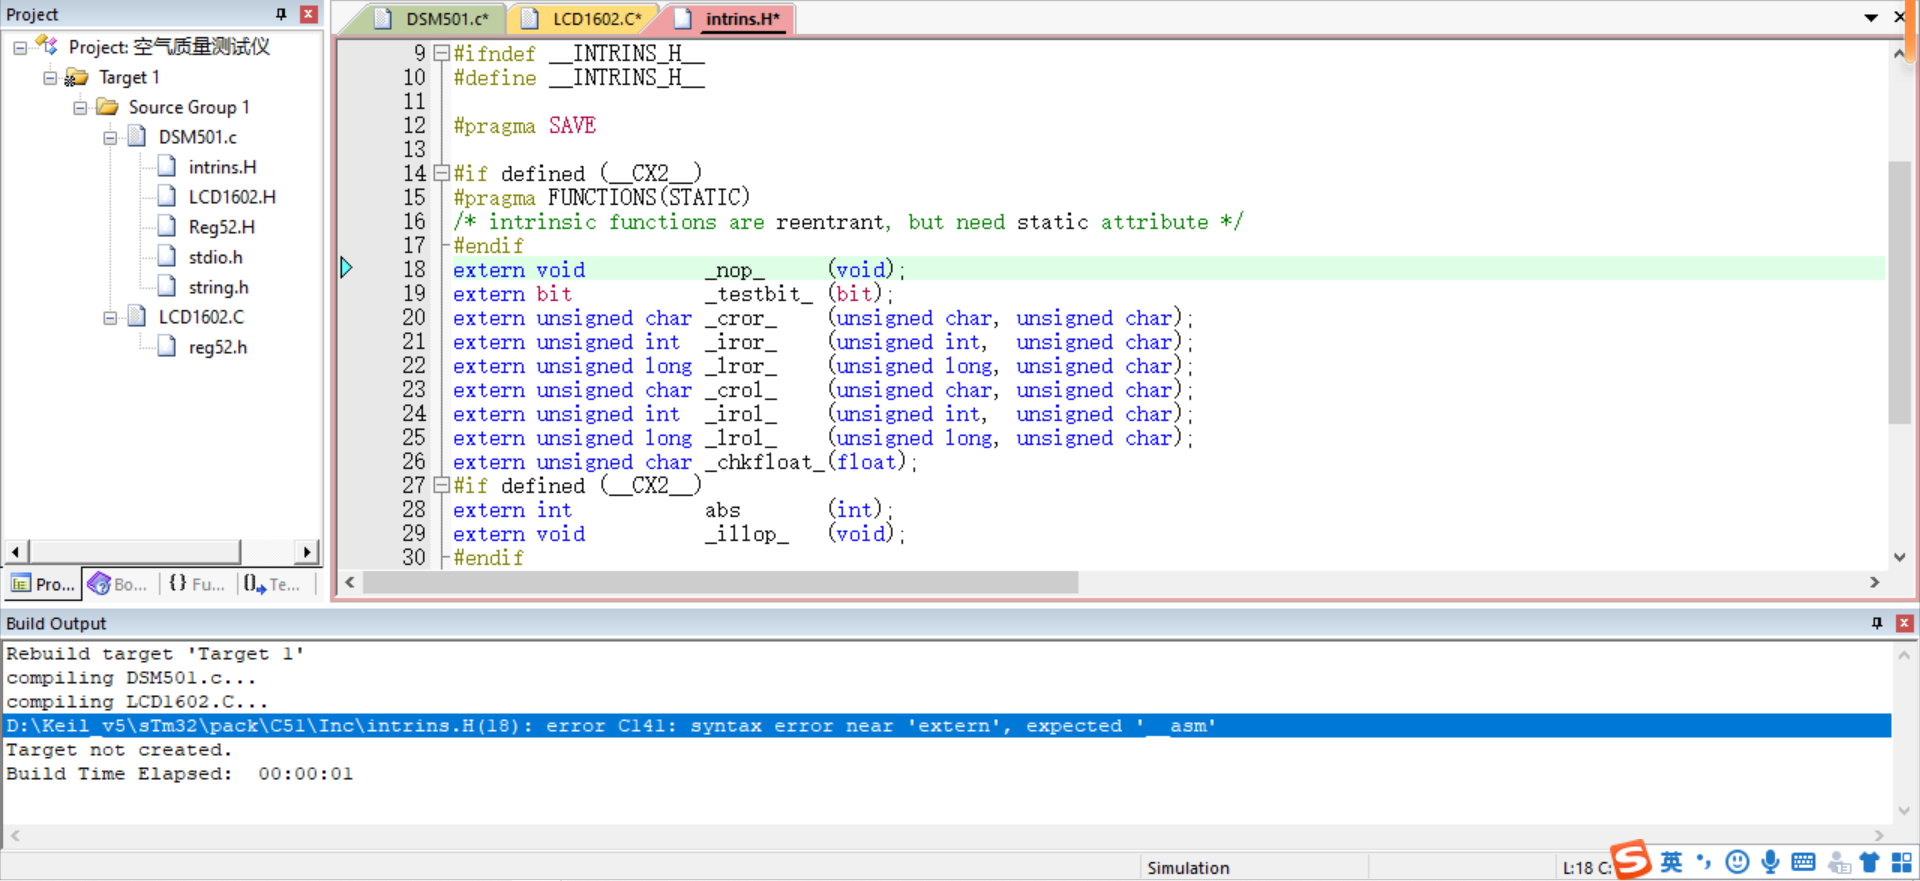Click the intrins.H file icon in tree

(x=167, y=167)
